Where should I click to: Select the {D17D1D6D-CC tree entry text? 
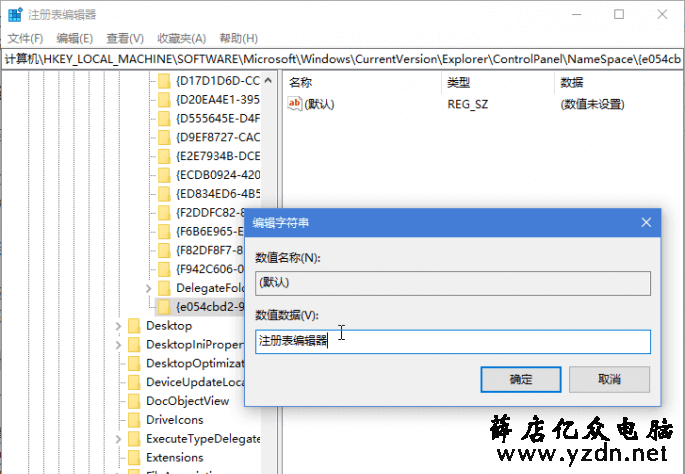click(x=218, y=81)
